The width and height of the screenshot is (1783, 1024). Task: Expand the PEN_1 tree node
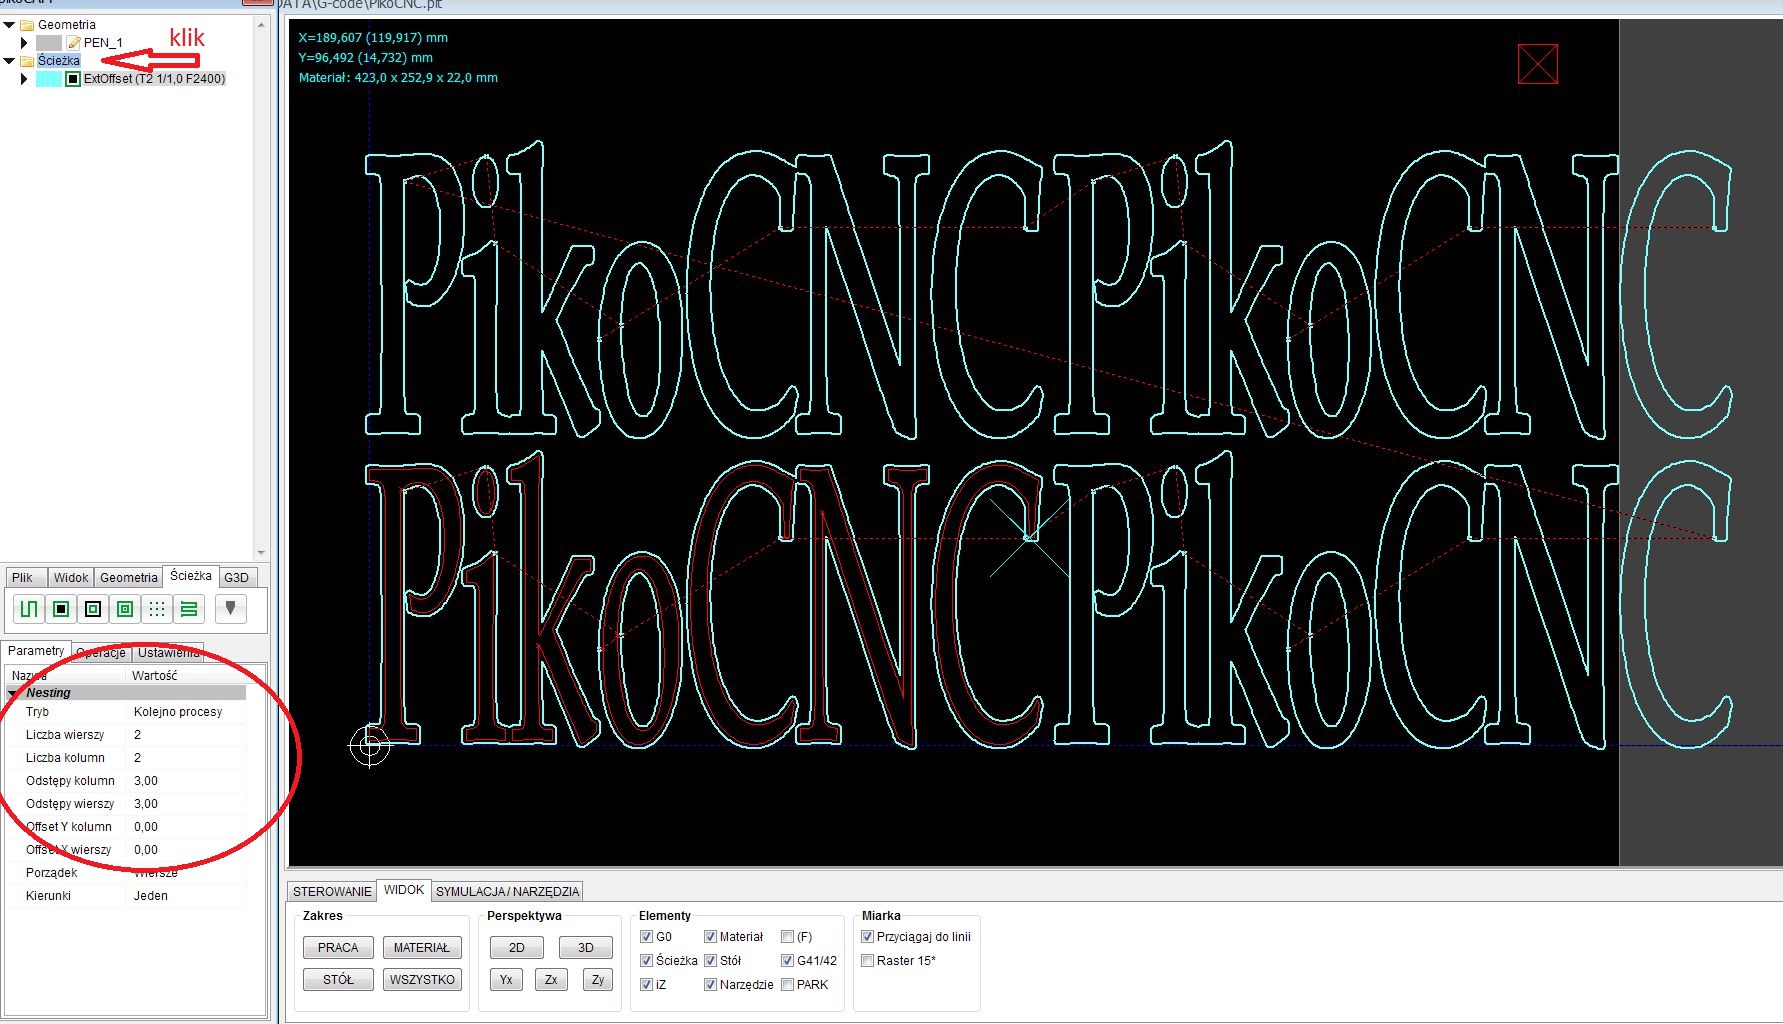tap(24, 43)
